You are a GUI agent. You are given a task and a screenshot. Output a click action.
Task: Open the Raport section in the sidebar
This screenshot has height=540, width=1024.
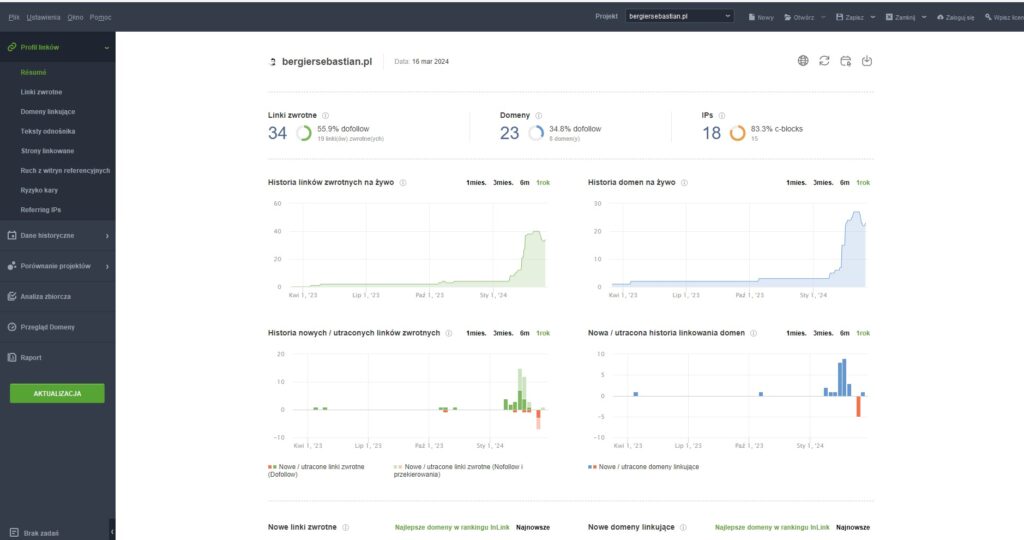pos(31,357)
